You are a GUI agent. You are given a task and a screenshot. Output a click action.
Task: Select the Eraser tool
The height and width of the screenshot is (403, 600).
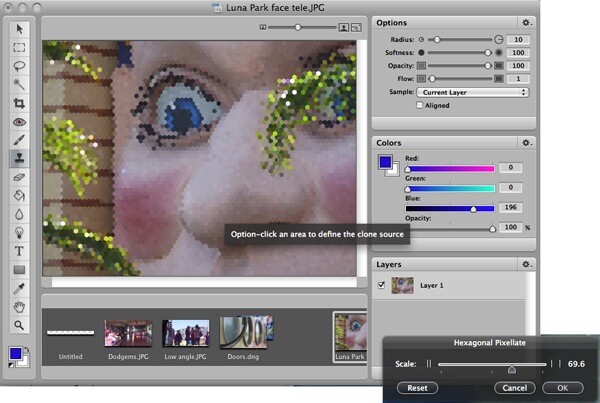point(19,177)
